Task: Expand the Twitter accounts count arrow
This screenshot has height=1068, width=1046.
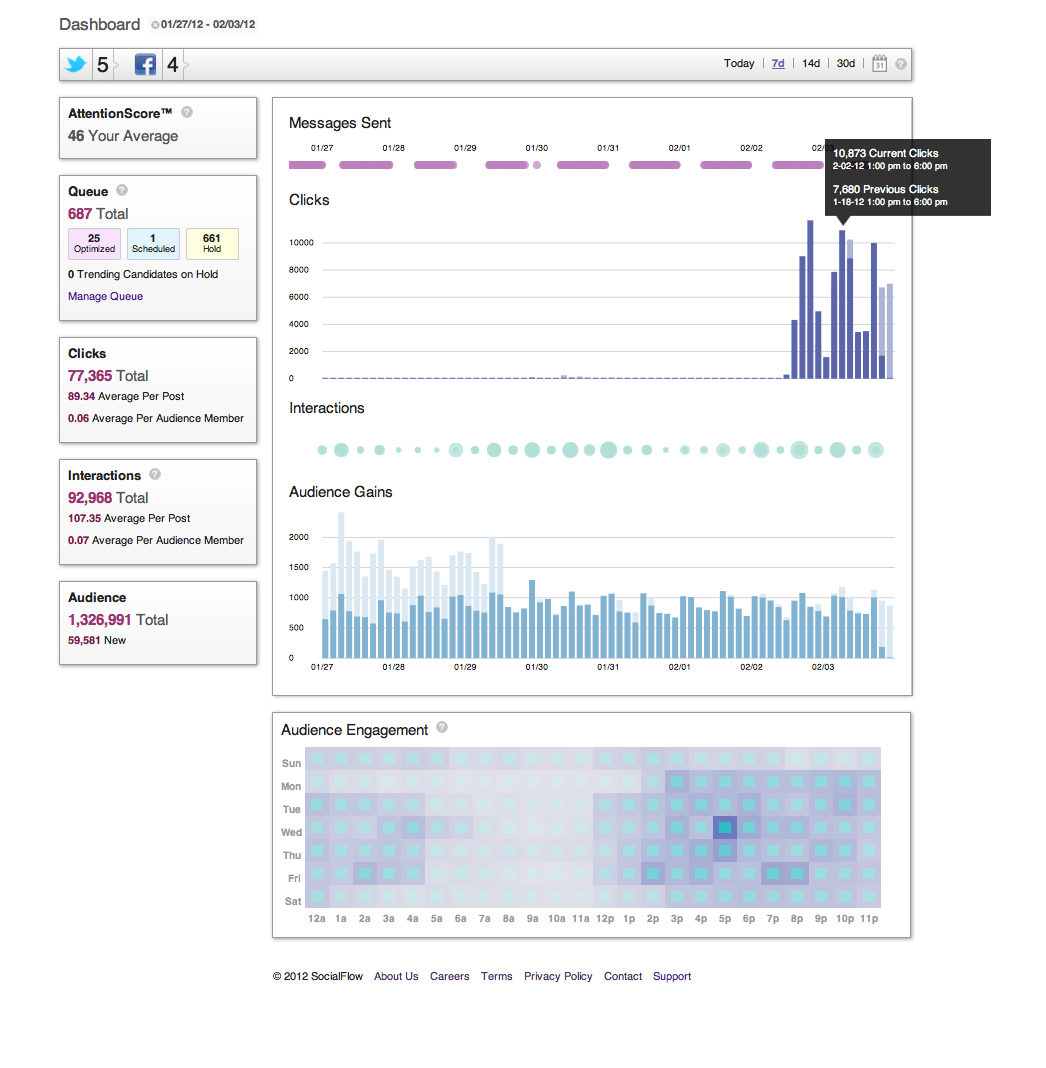Action: click(115, 65)
